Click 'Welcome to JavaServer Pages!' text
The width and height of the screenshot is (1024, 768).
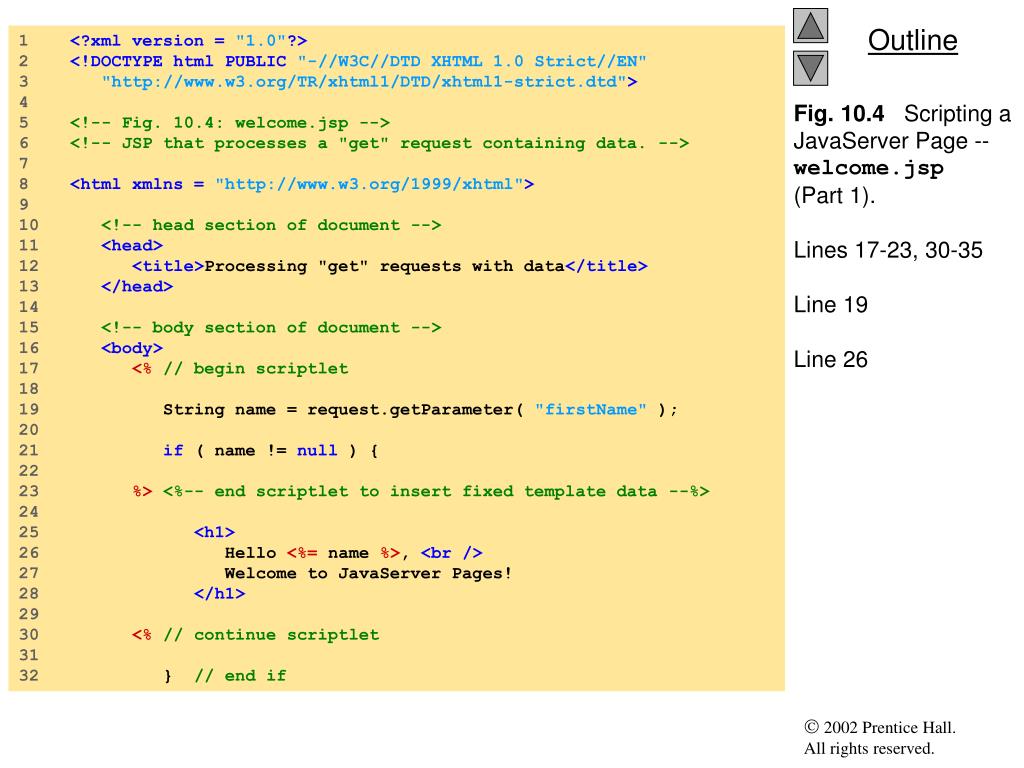click(368, 573)
